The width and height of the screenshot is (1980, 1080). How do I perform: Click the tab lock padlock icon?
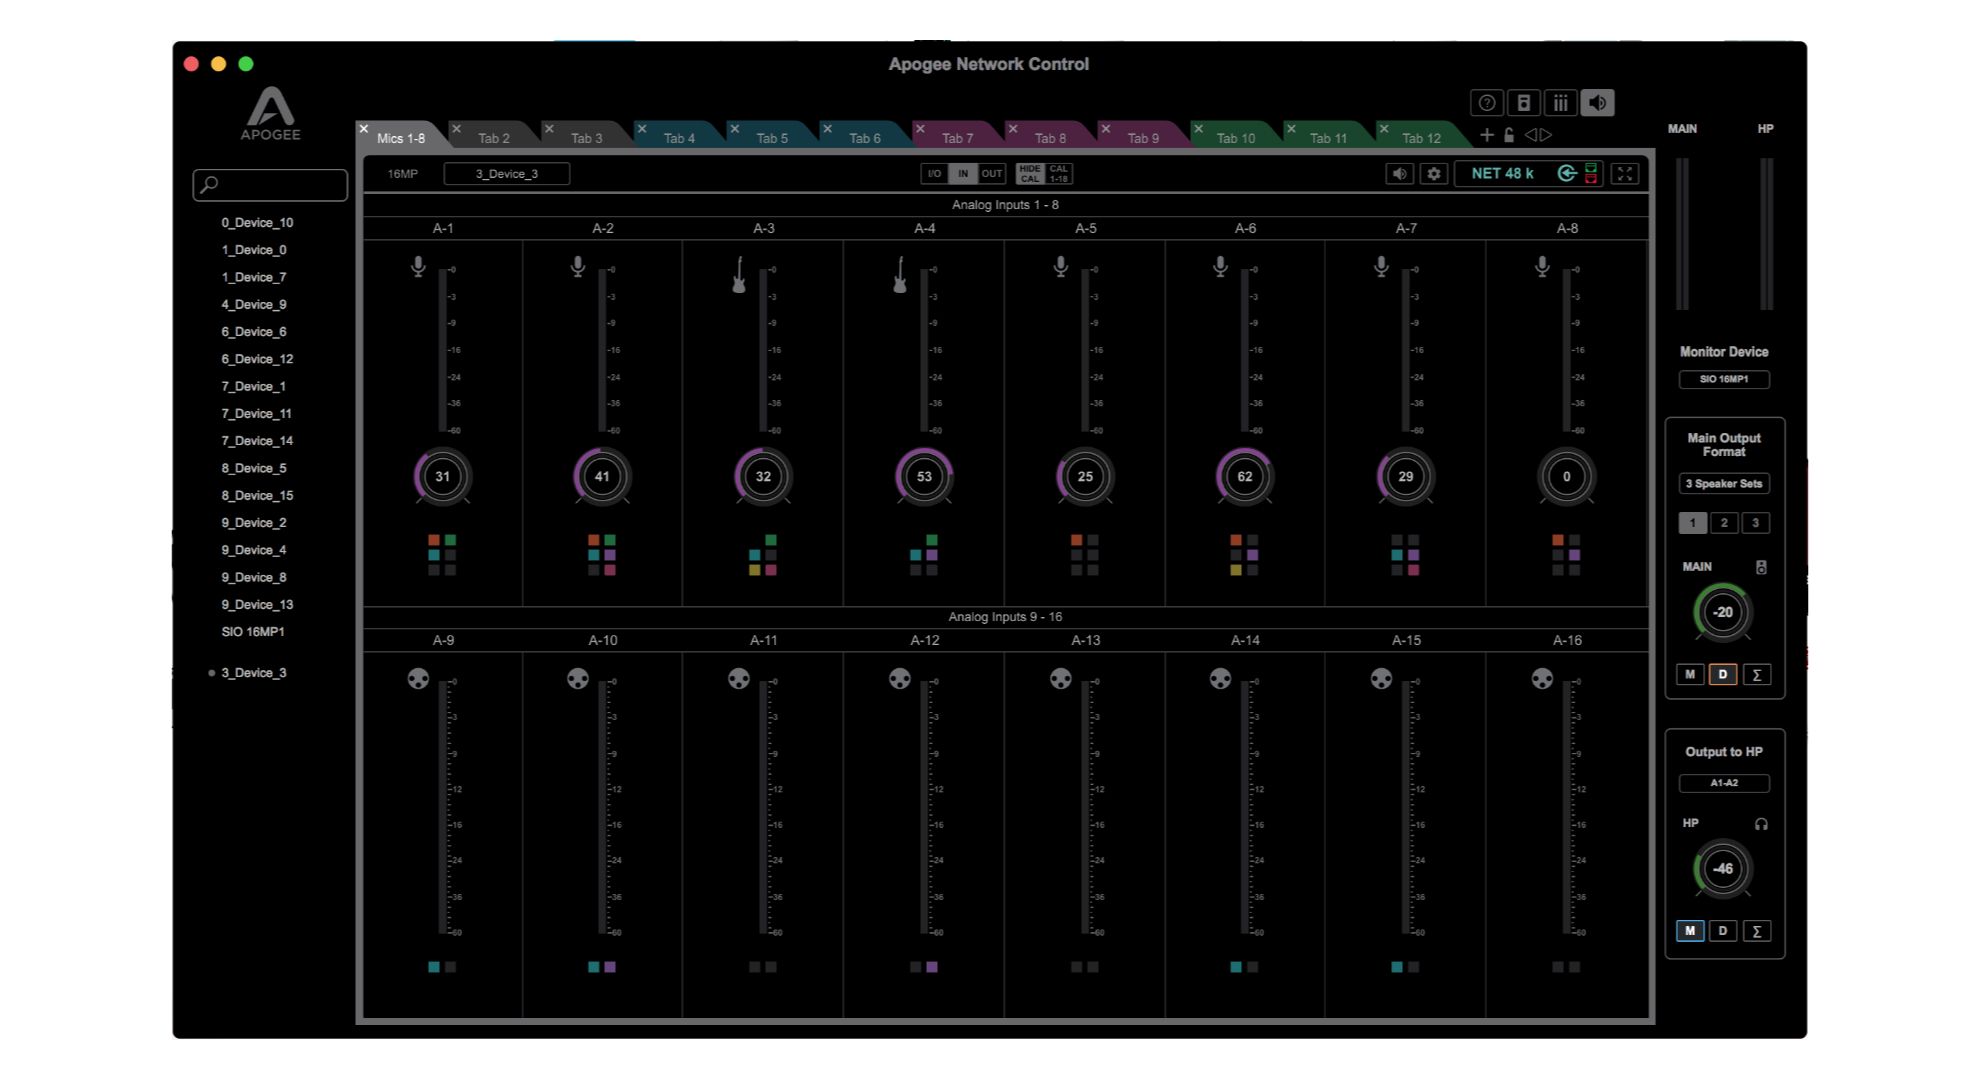pyautogui.click(x=1509, y=134)
